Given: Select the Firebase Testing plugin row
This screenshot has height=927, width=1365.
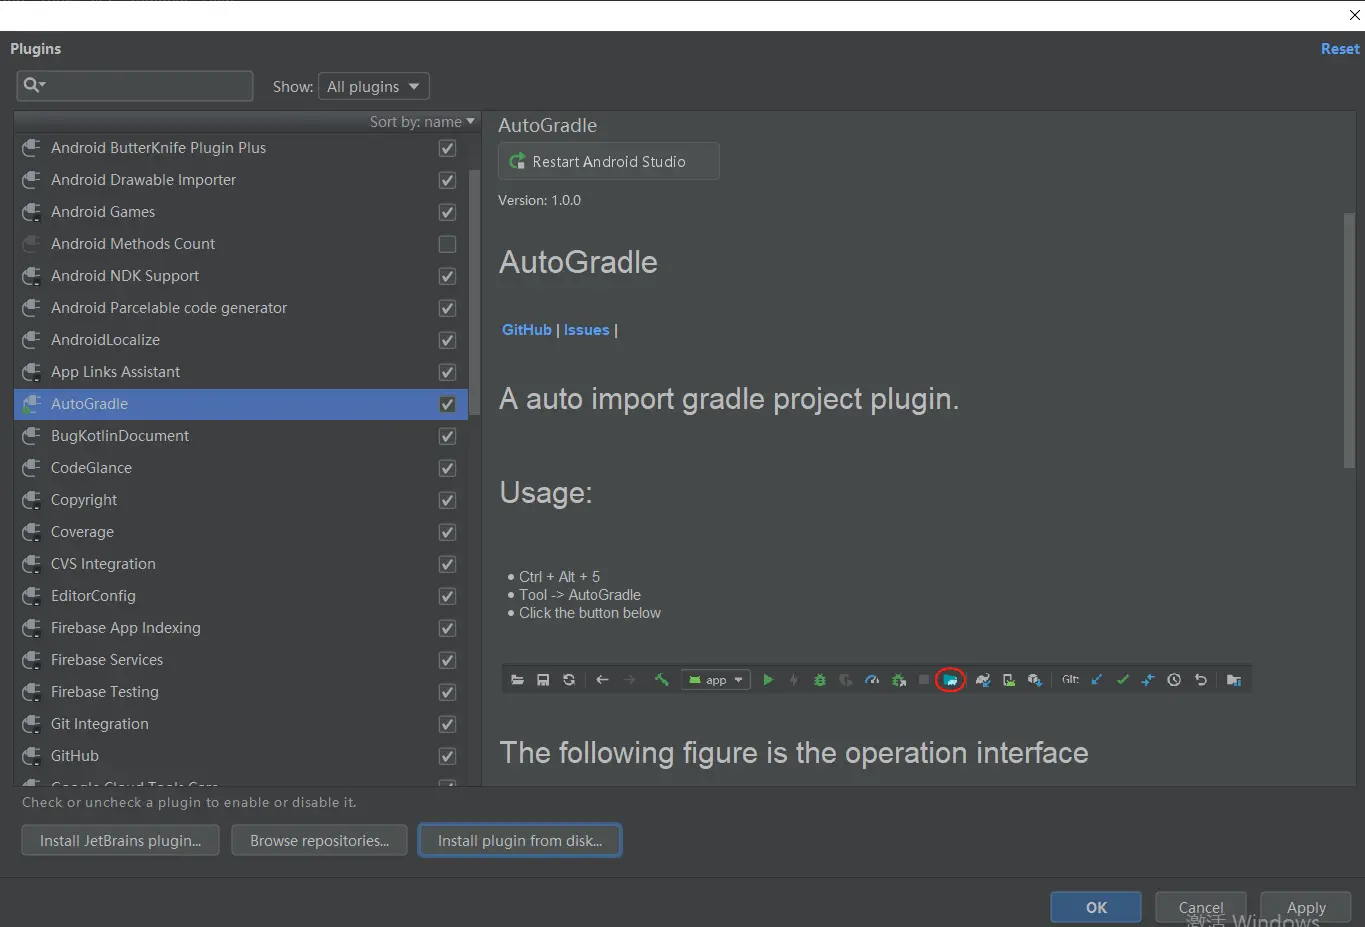Looking at the screenshot, I should 241,692.
